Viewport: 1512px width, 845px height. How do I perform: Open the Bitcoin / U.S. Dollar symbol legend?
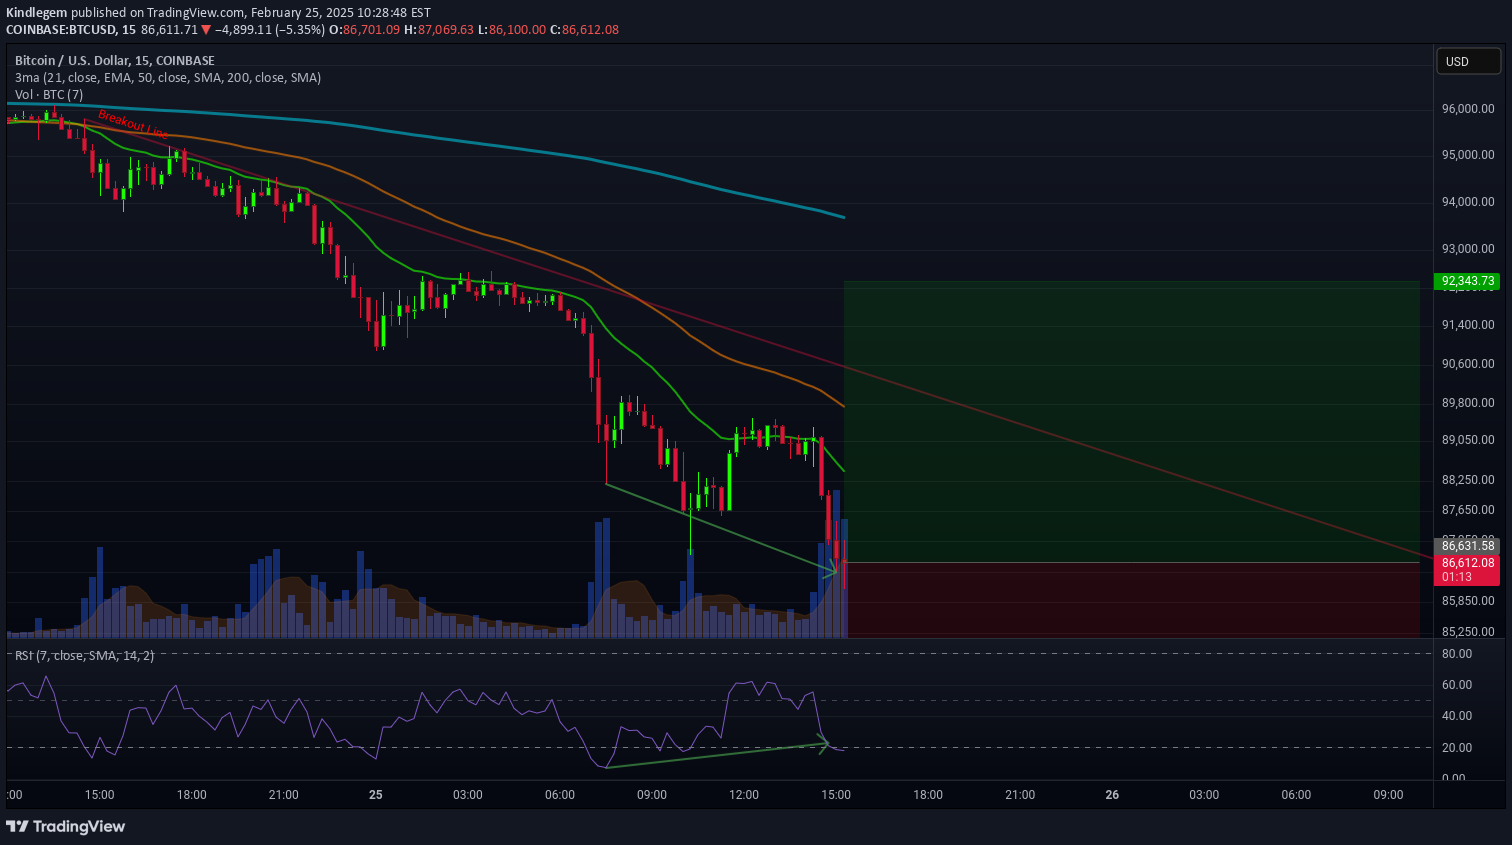pyautogui.click(x=114, y=61)
